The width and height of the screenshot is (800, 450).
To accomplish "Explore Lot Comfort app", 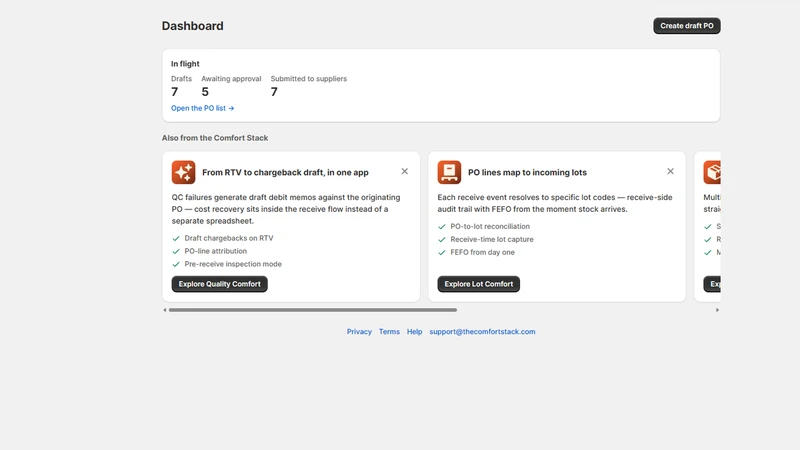I will tap(479, 284).
